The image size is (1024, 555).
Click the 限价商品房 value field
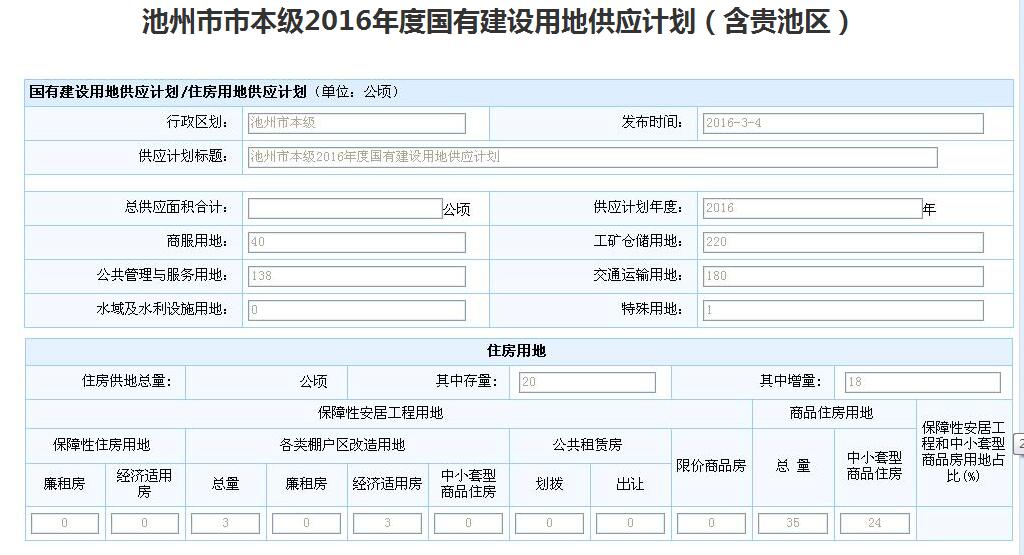[711, 523]
